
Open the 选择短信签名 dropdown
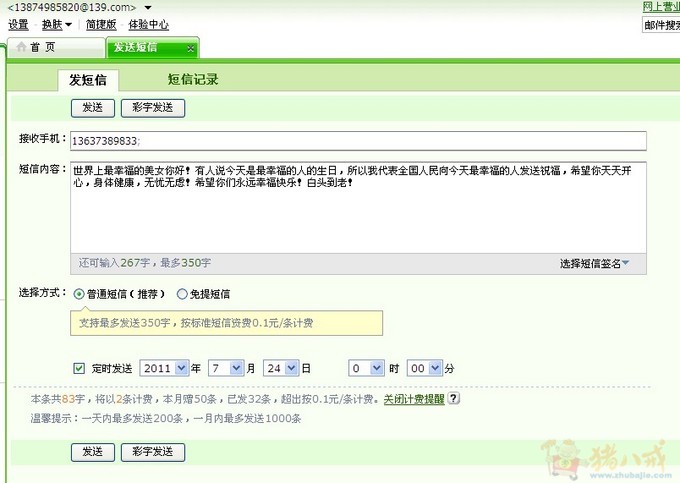point(594,264)
